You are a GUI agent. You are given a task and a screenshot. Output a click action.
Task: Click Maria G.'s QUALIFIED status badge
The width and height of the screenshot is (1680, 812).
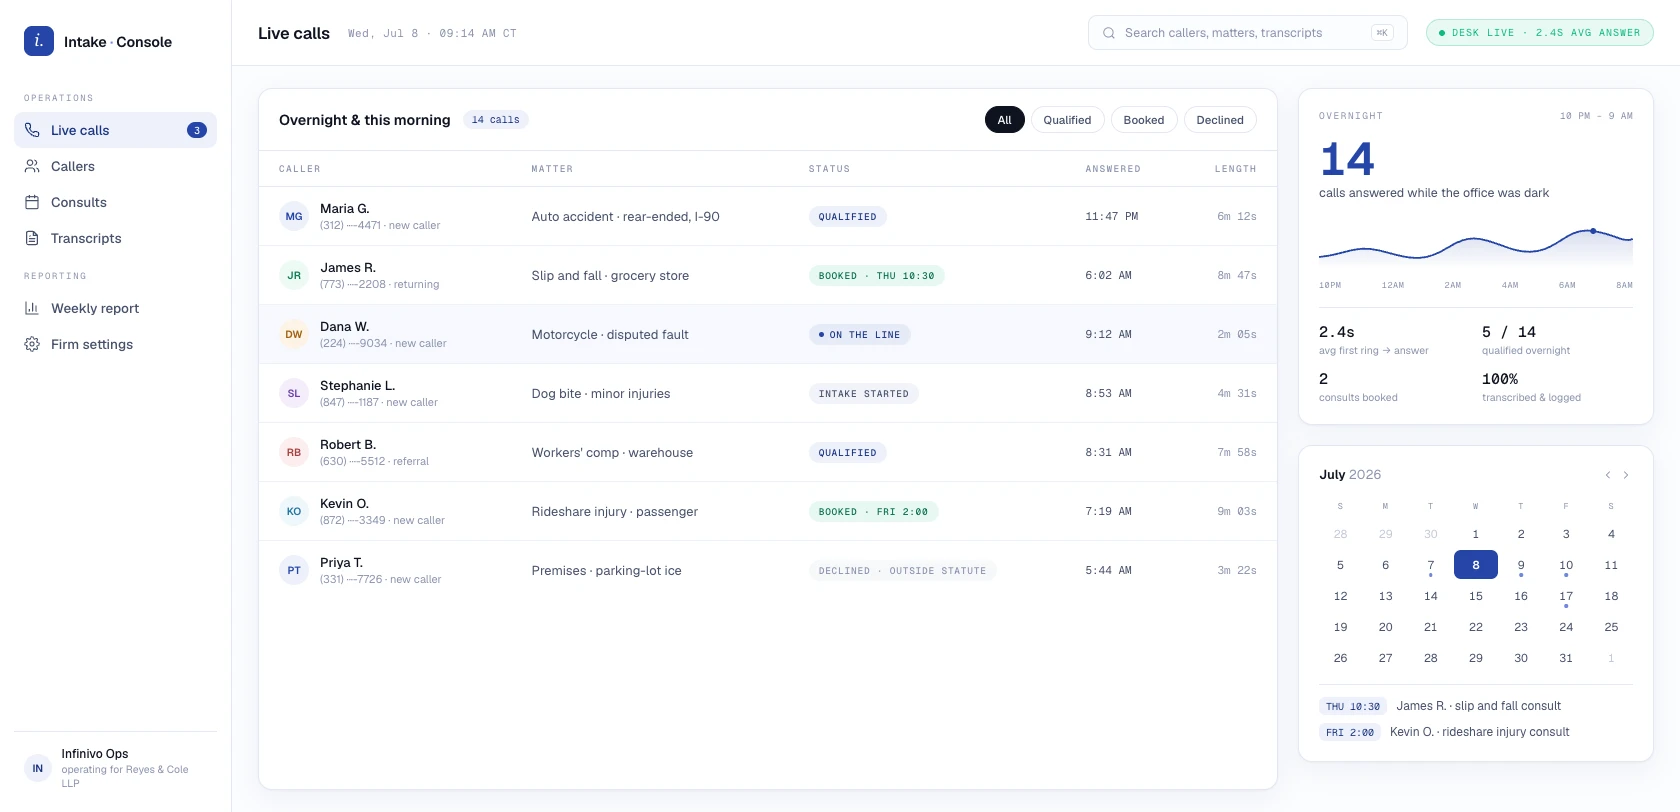pyautogui.click(x=847, y=216)
